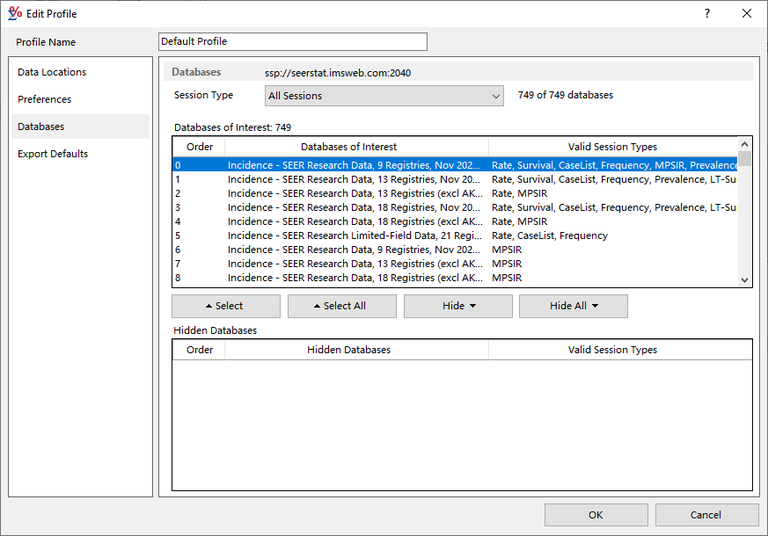Click the help question mark button

point(707,14)
